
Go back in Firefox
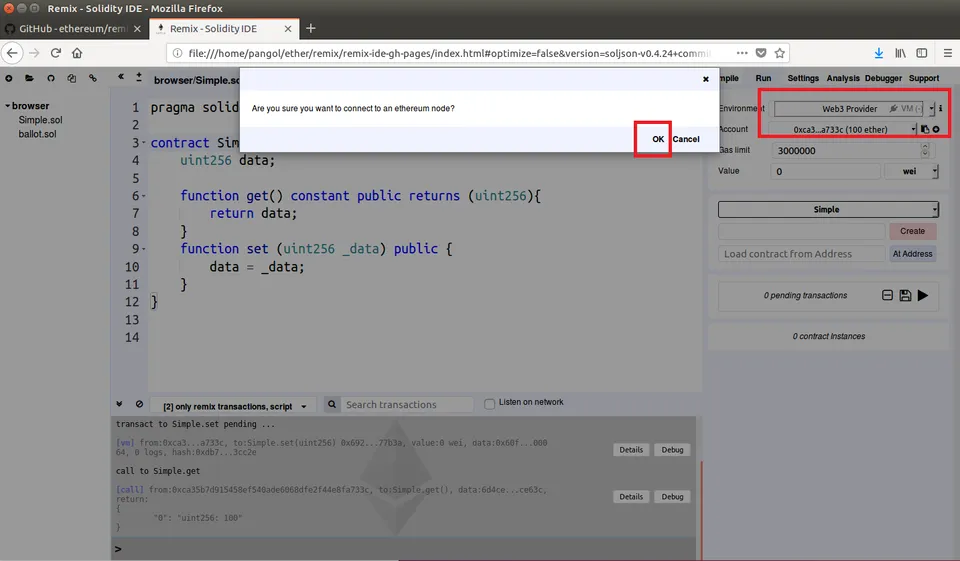(x=12, y=53)
